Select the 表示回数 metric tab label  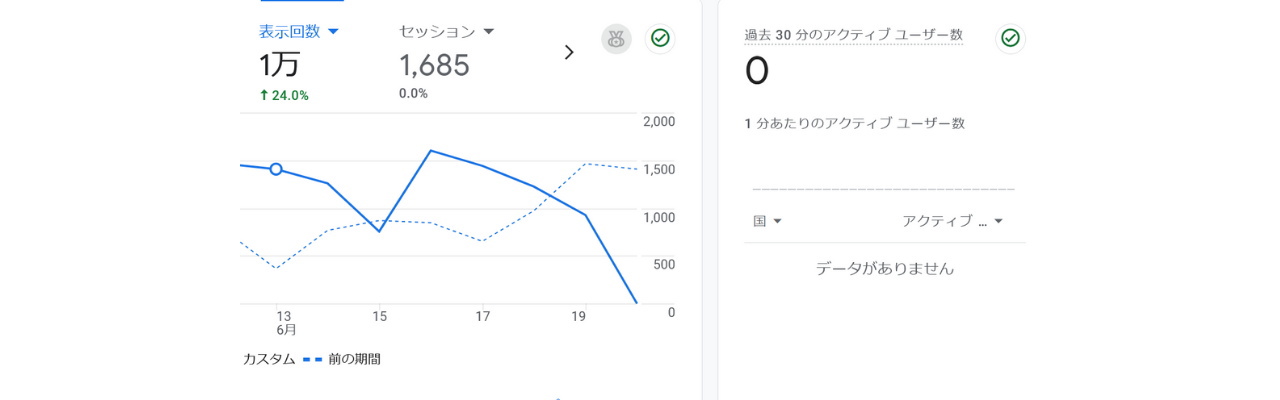pos(290,31)
